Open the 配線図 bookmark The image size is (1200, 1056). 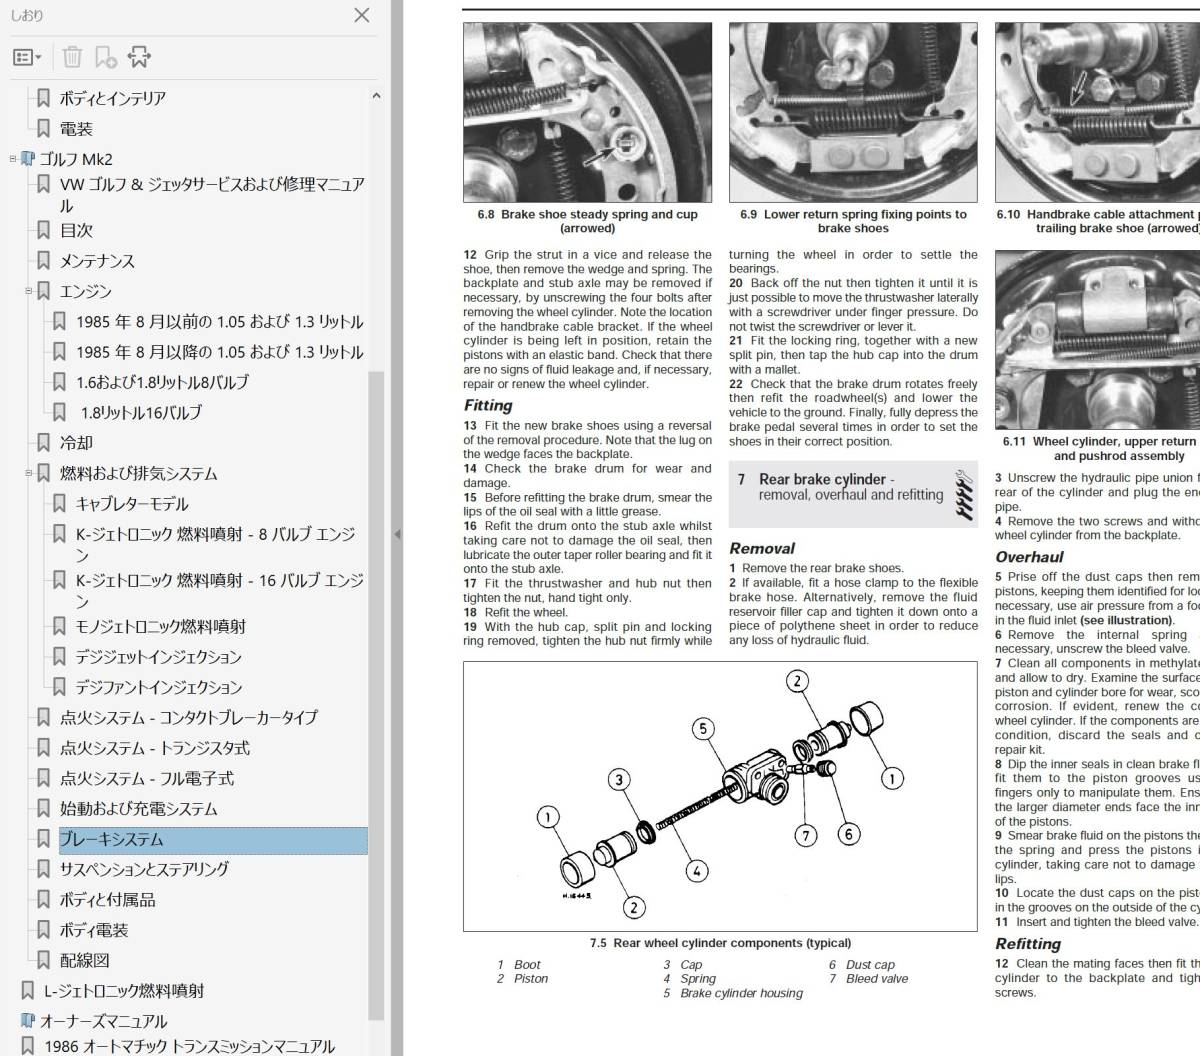tap(84, 960)
